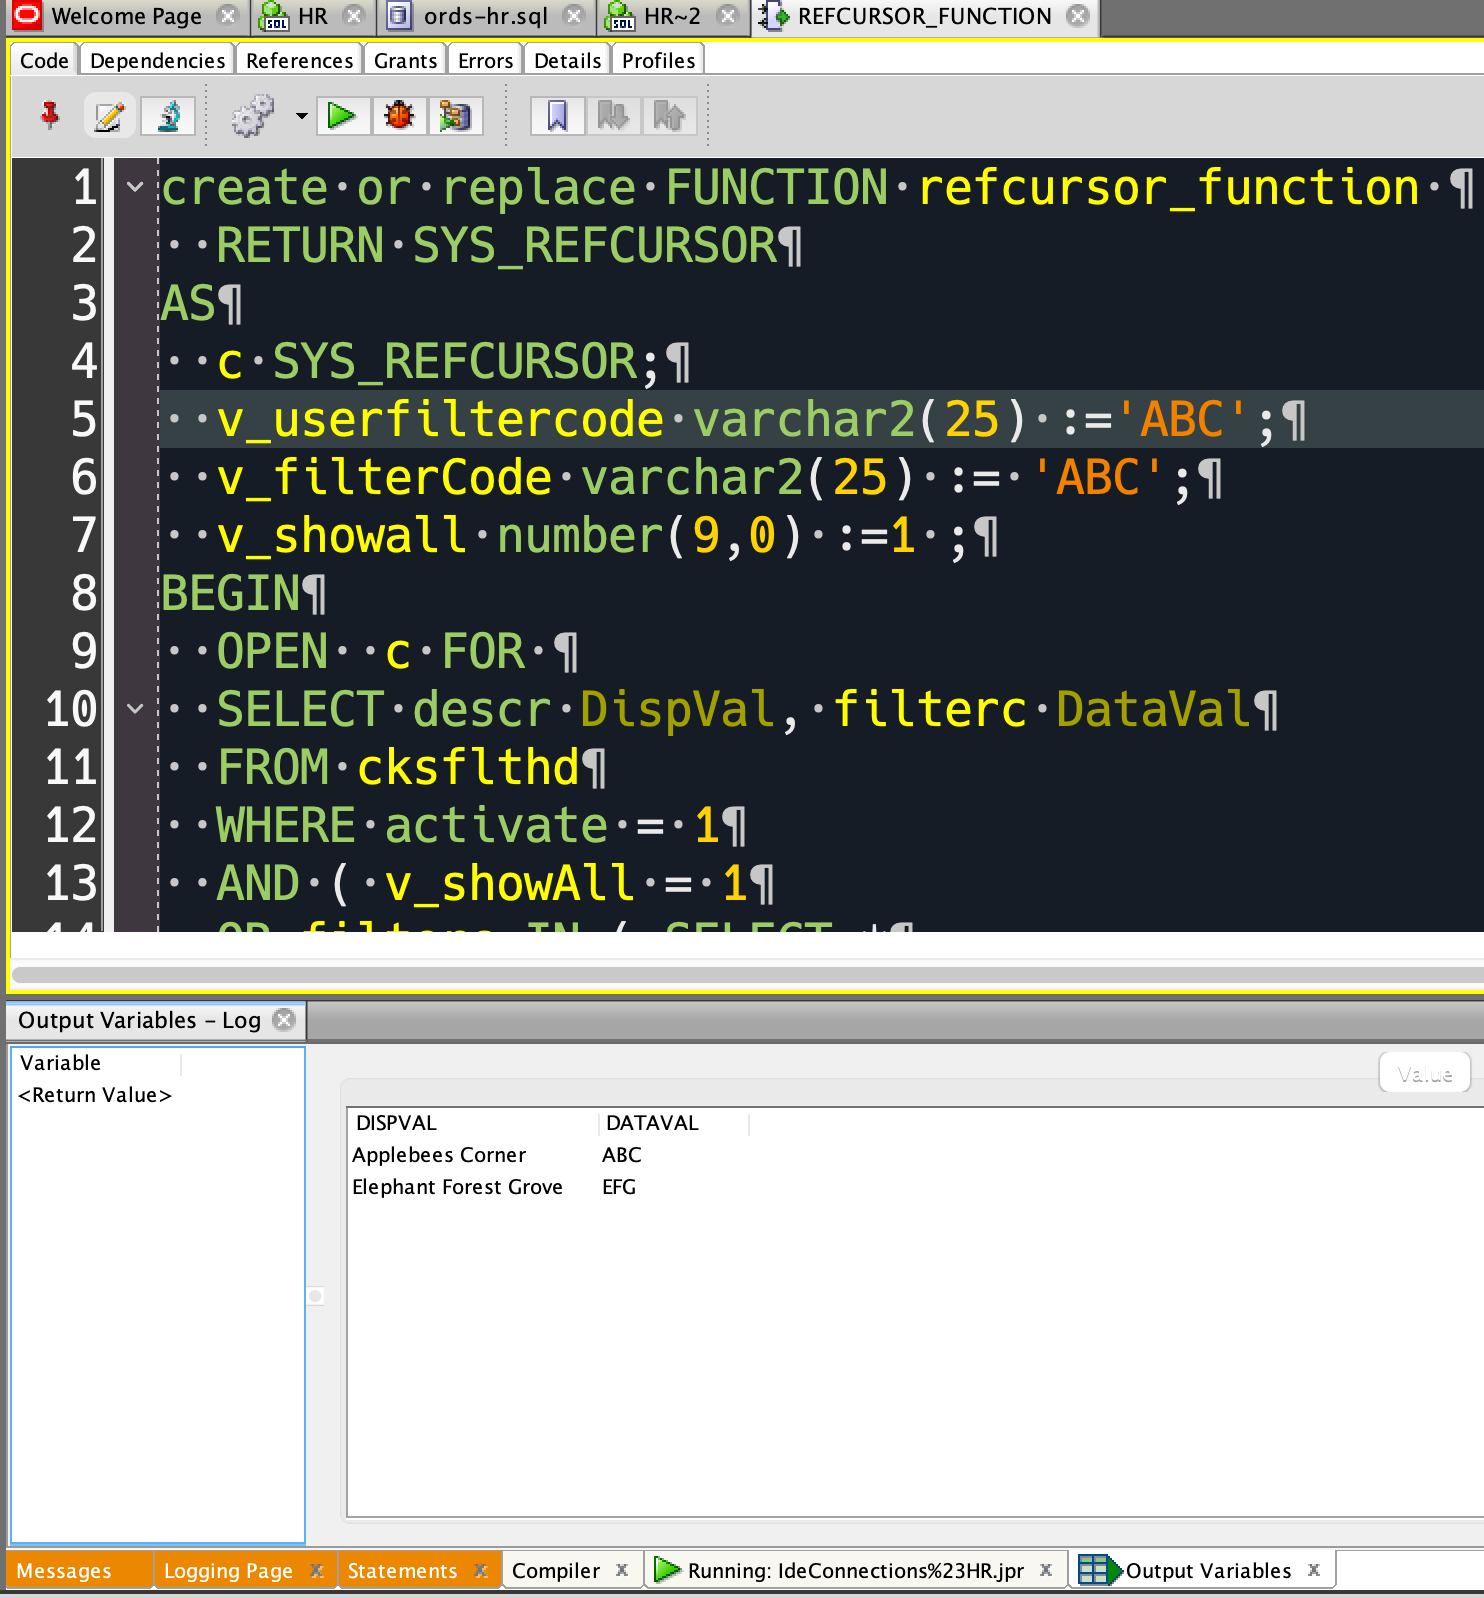This screenshot has height=1598, width=1484.
Task: Toggle the bookmark icon in the toolbar
Action: [x=557, y=116]
